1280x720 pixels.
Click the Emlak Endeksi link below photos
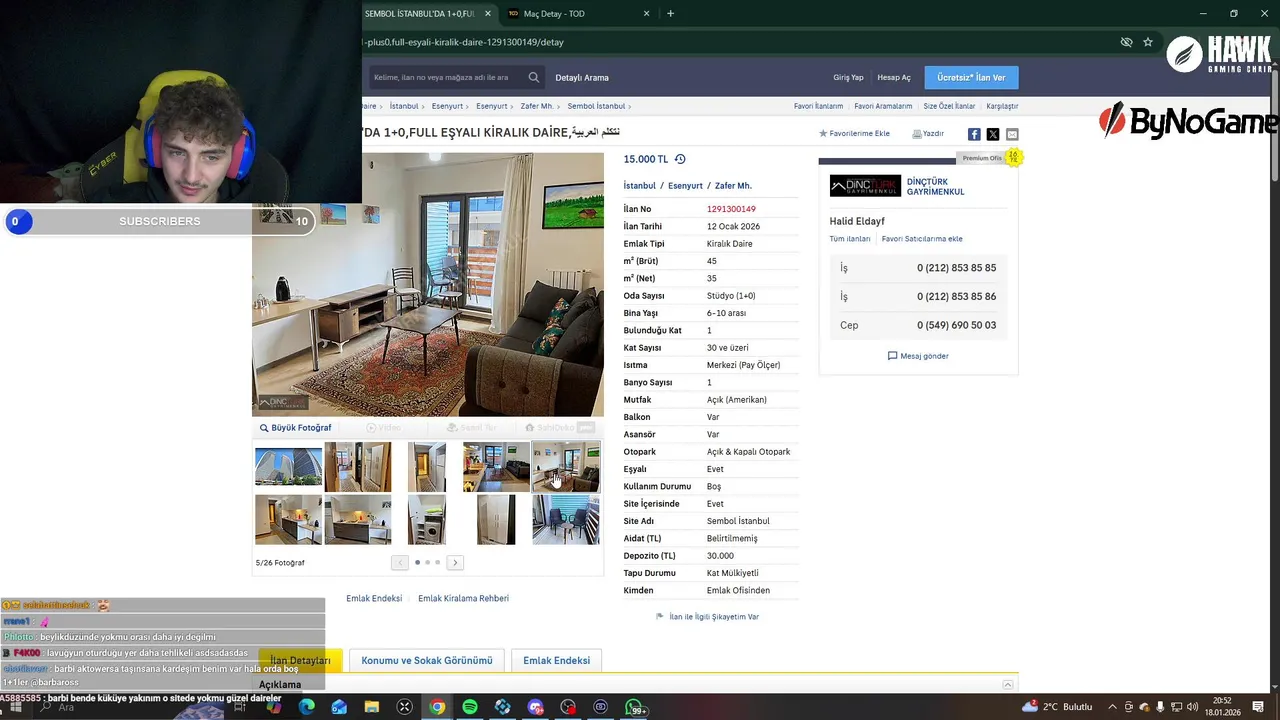point(374,598)
